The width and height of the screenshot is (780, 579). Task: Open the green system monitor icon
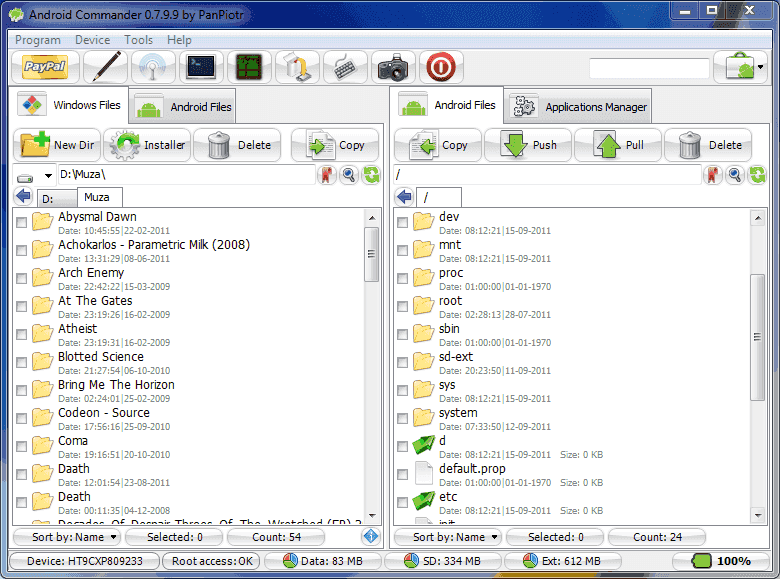tap(249, 67)
